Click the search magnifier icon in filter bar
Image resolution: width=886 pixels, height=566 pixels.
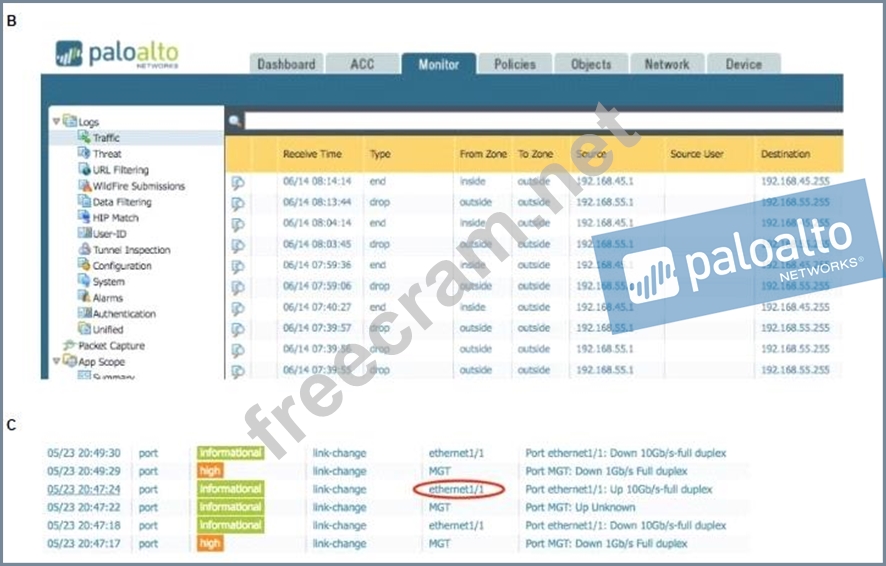[235, 121]
